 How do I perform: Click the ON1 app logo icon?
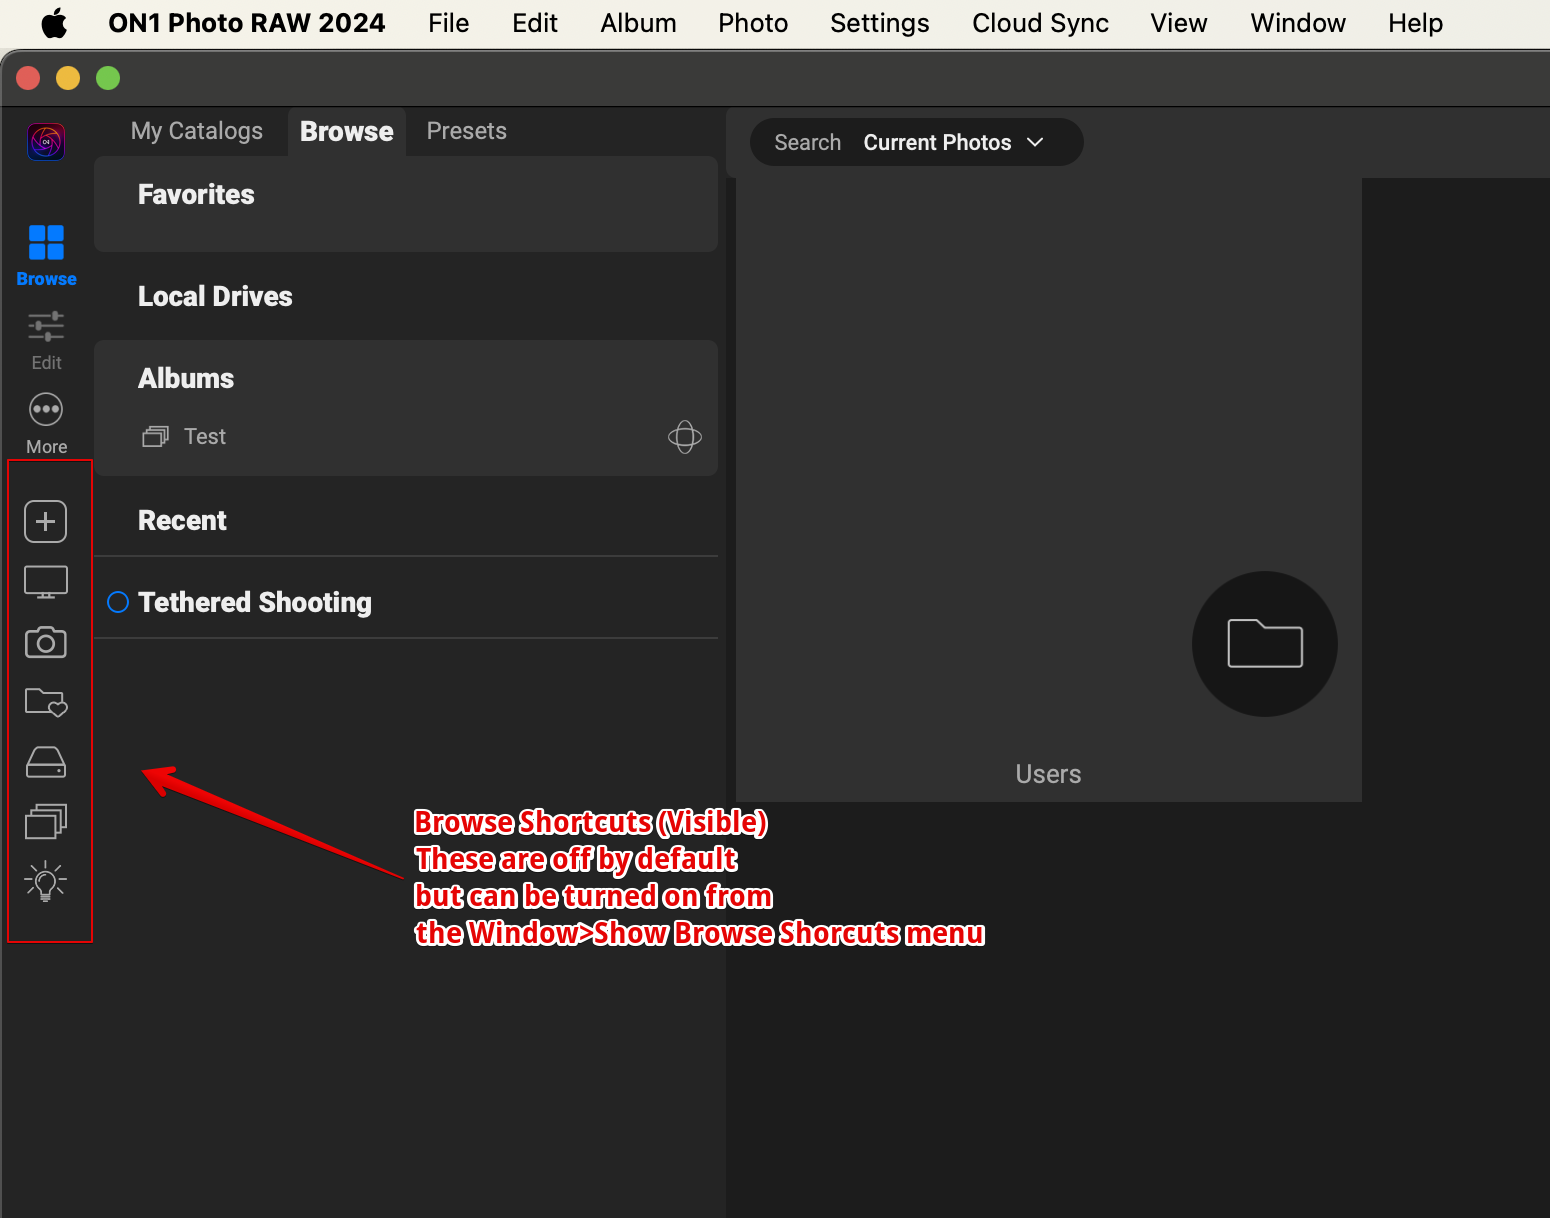click(46, 142)
